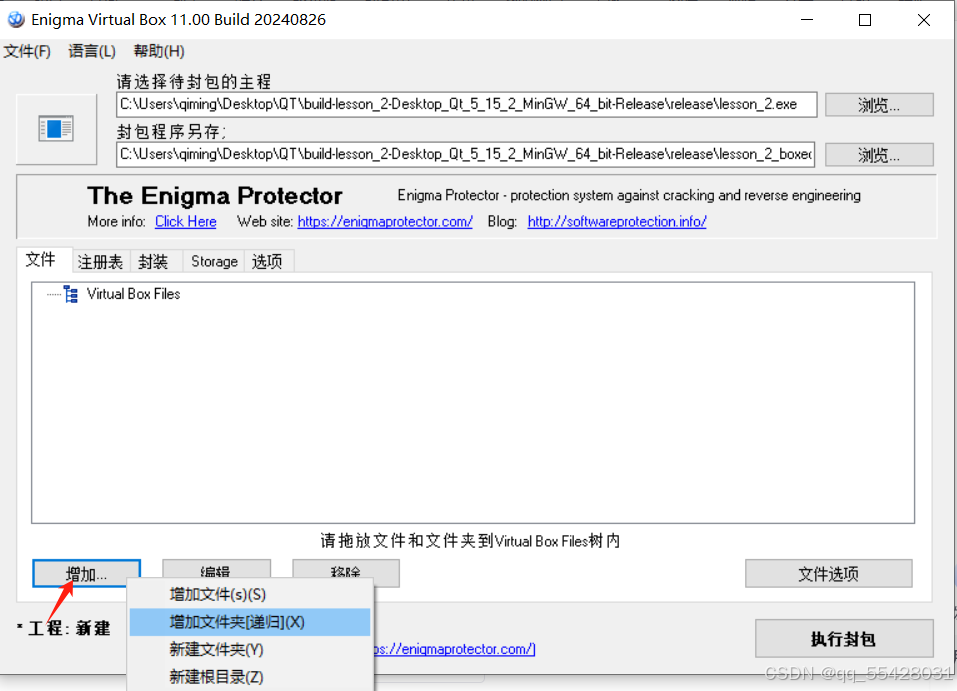Screen dimensions: 957x691
Task: Open the https://enigmaprotector.com/ web site link
Action: point(385,222)
